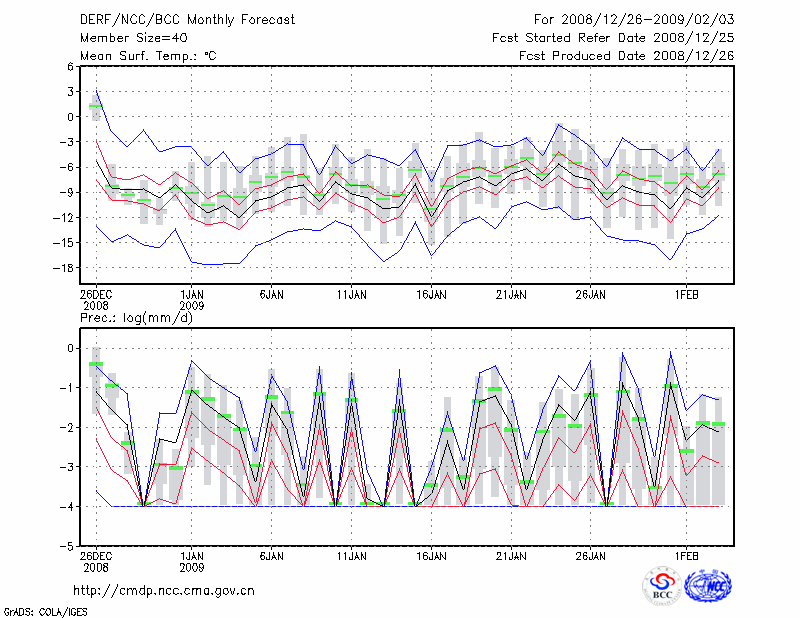Image resolution: width=800 pixels, height=618 pixels.
Task: Click 11JAN label under precipitation chart
Action: pos(351,555)
